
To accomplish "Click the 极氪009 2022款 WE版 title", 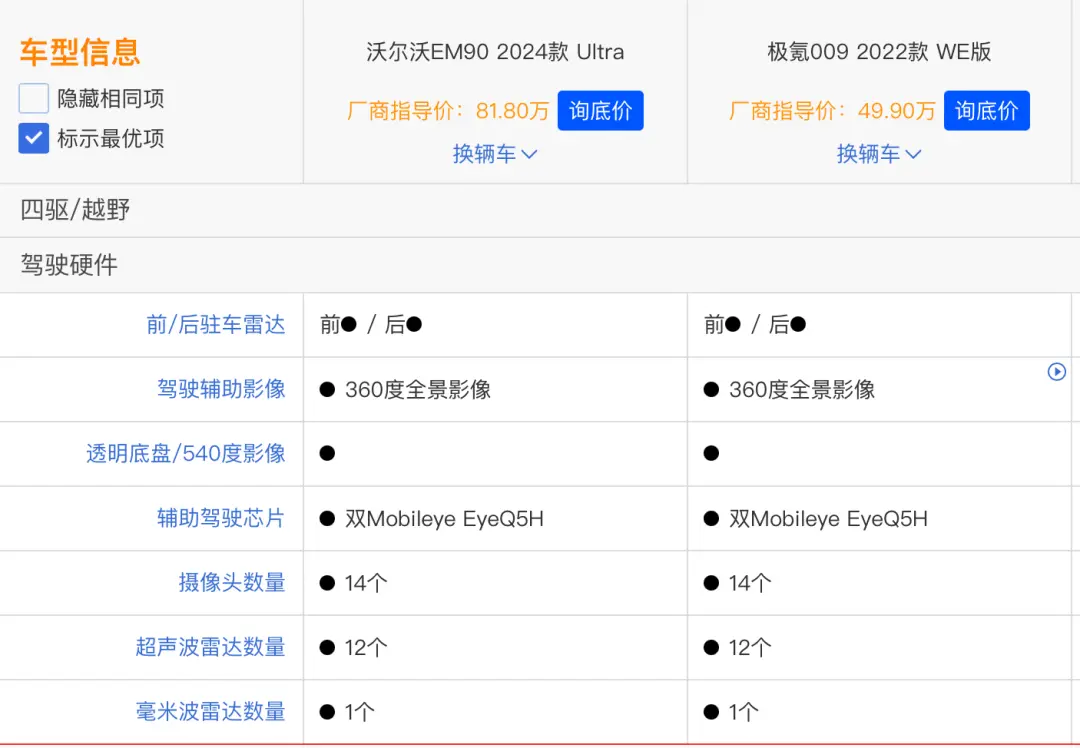I will coord(880,52).
